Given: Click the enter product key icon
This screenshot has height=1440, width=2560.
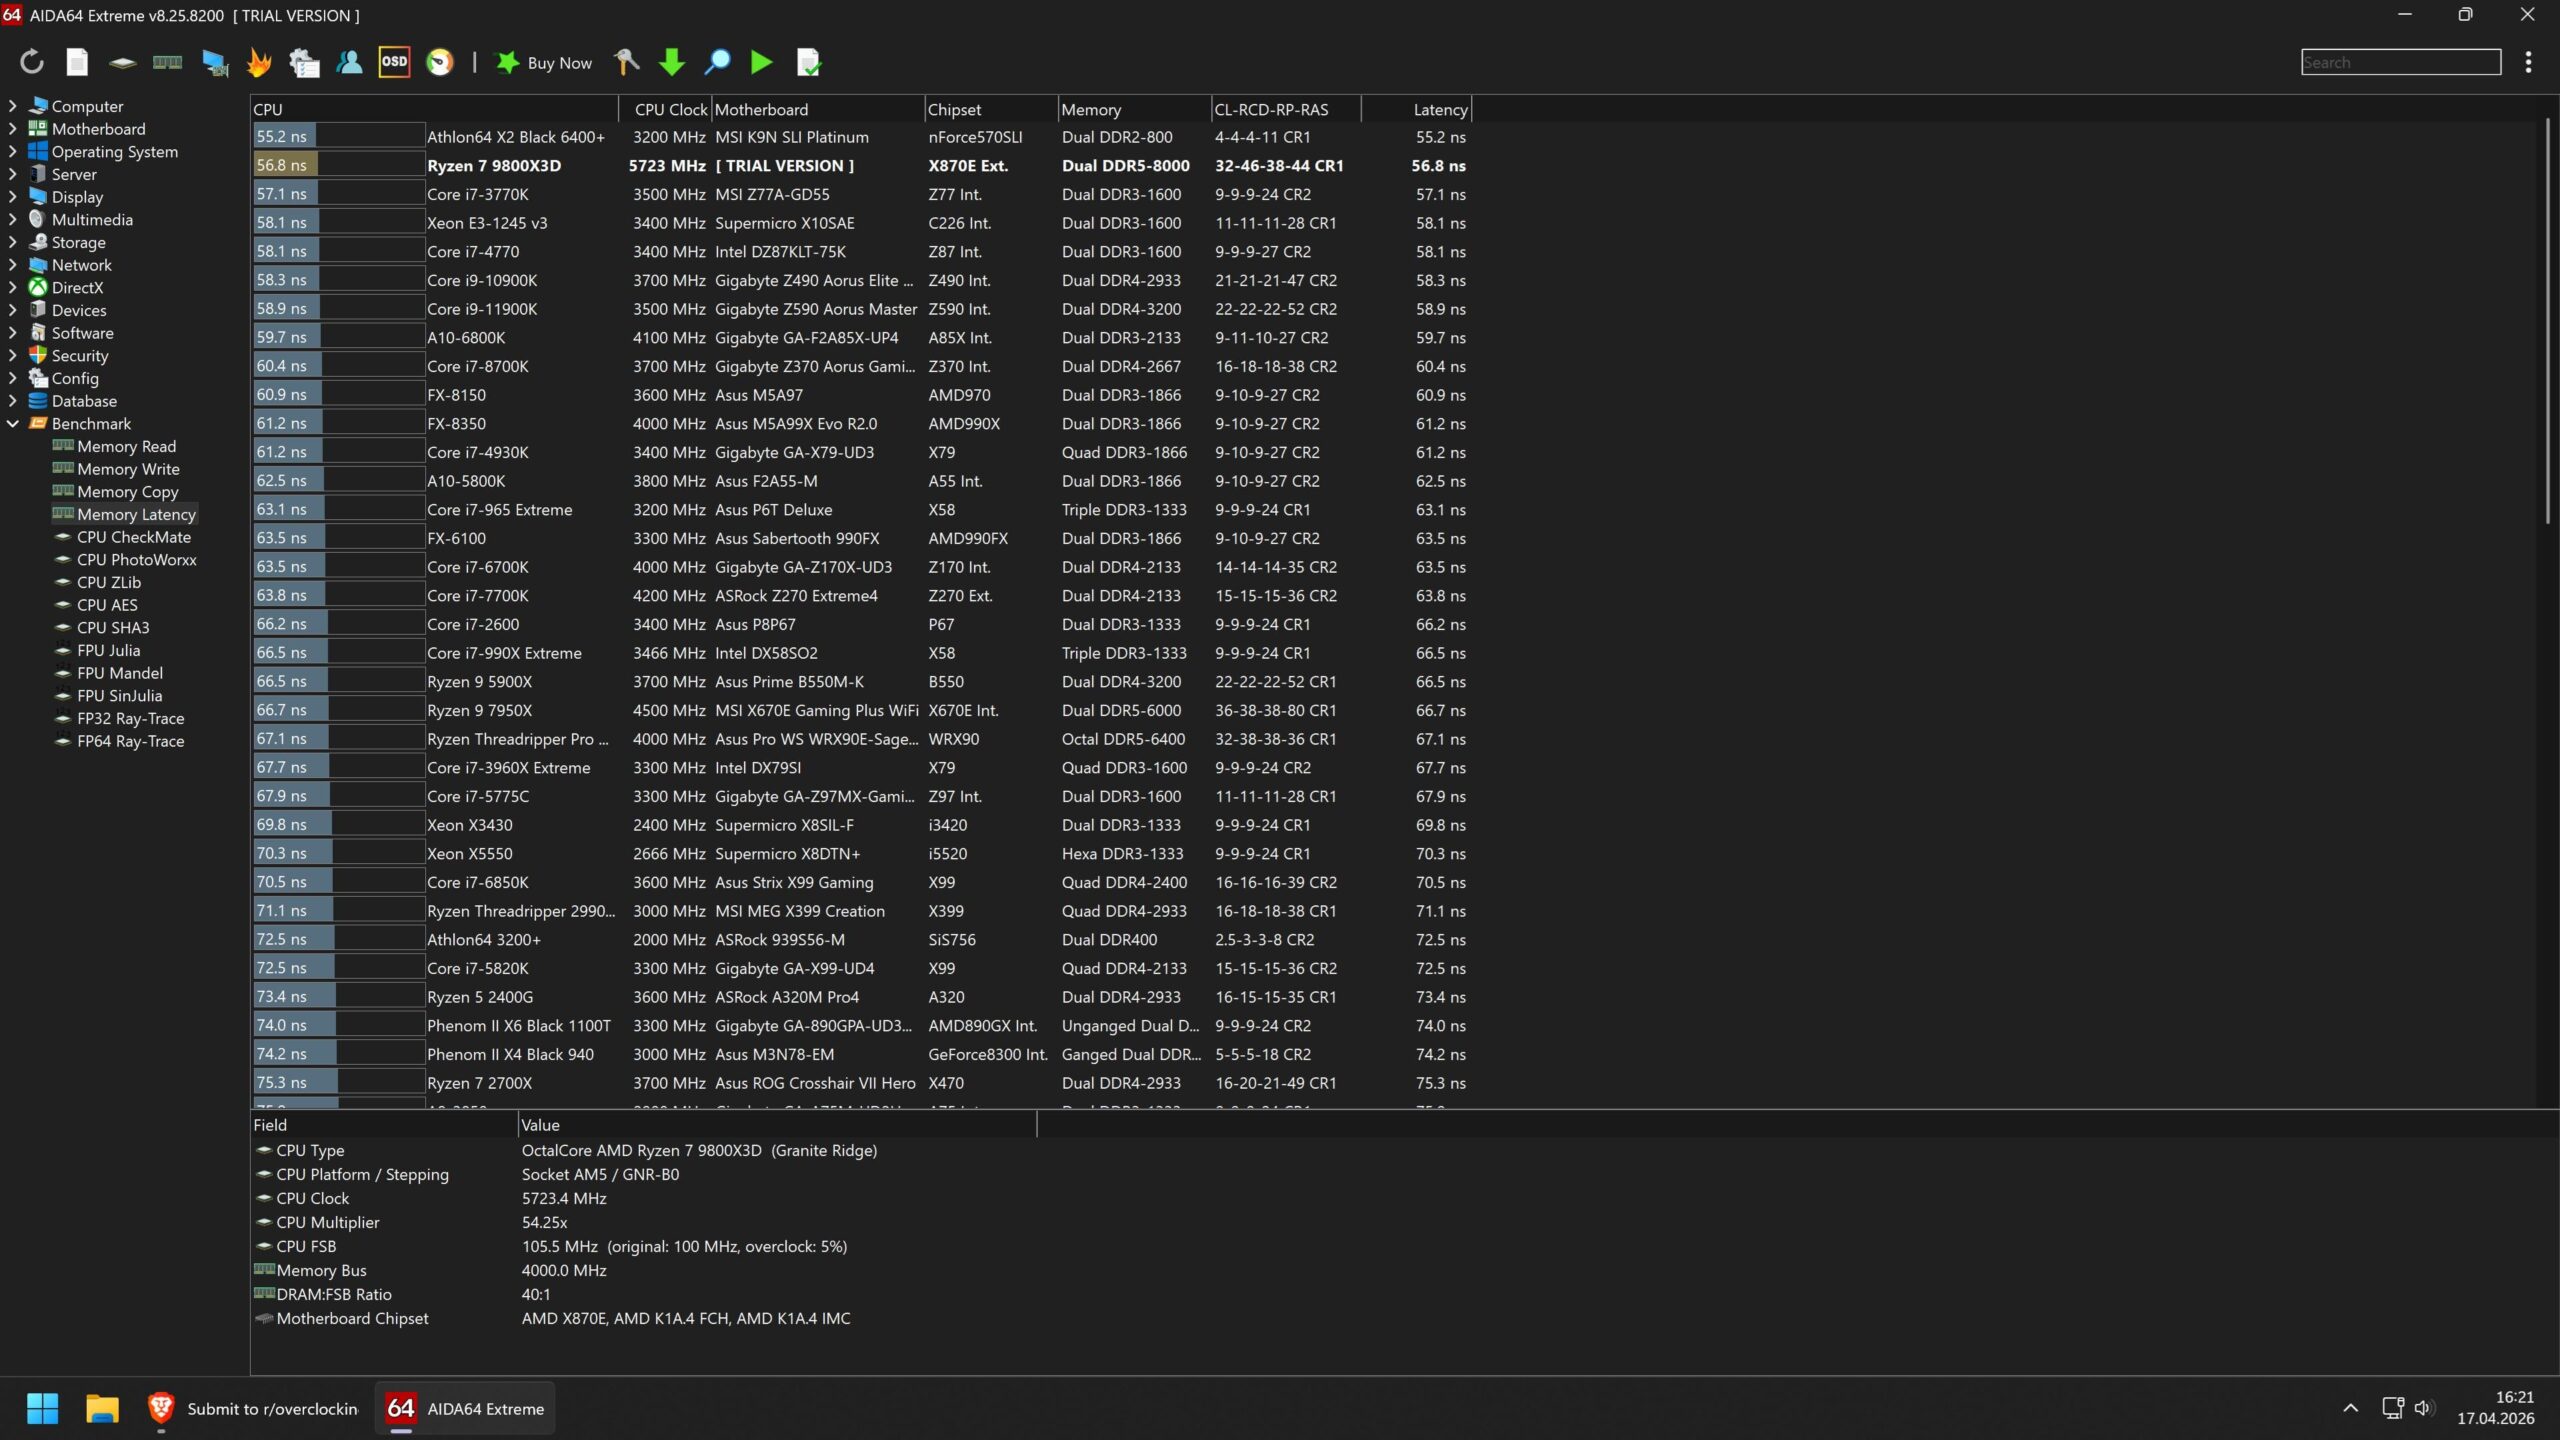Looking at the screenshot, I should (627, 62).
